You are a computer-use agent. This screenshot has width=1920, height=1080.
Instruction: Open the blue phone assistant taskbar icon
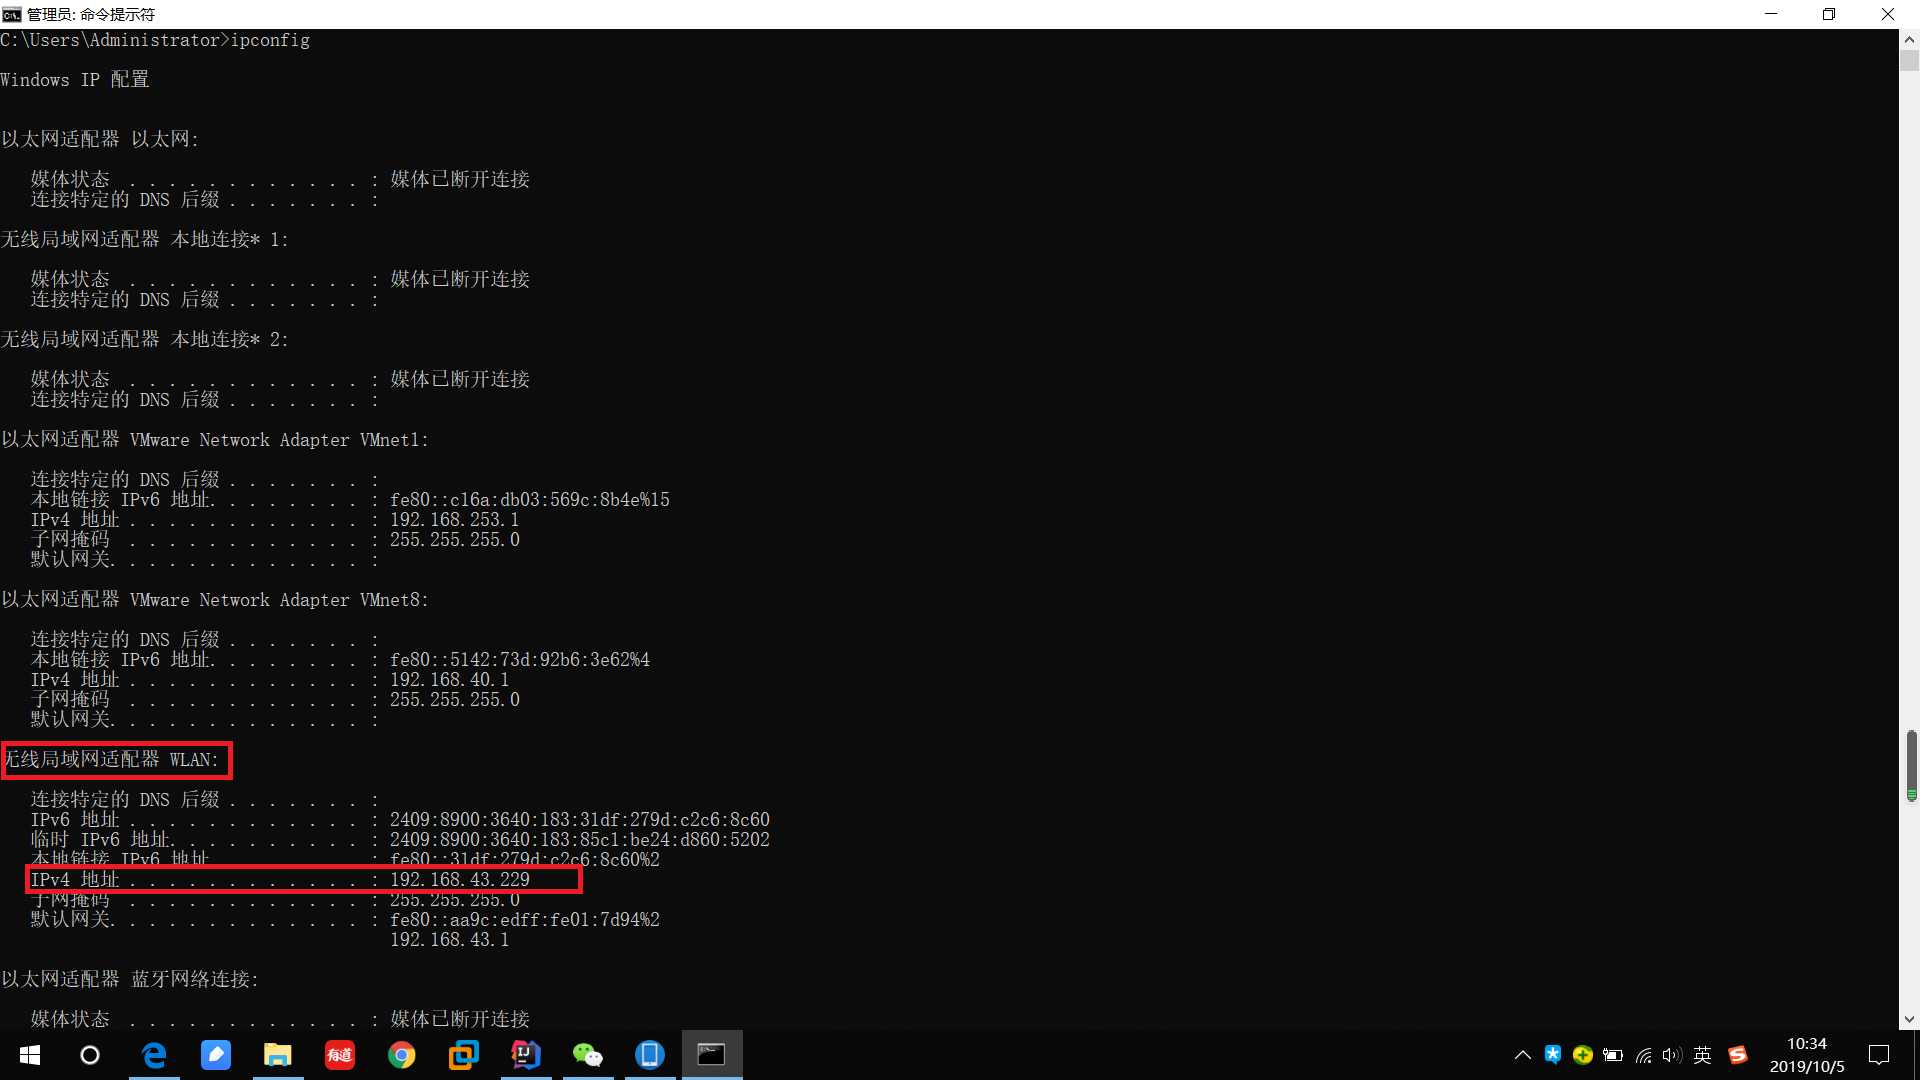pos(650,1055)
